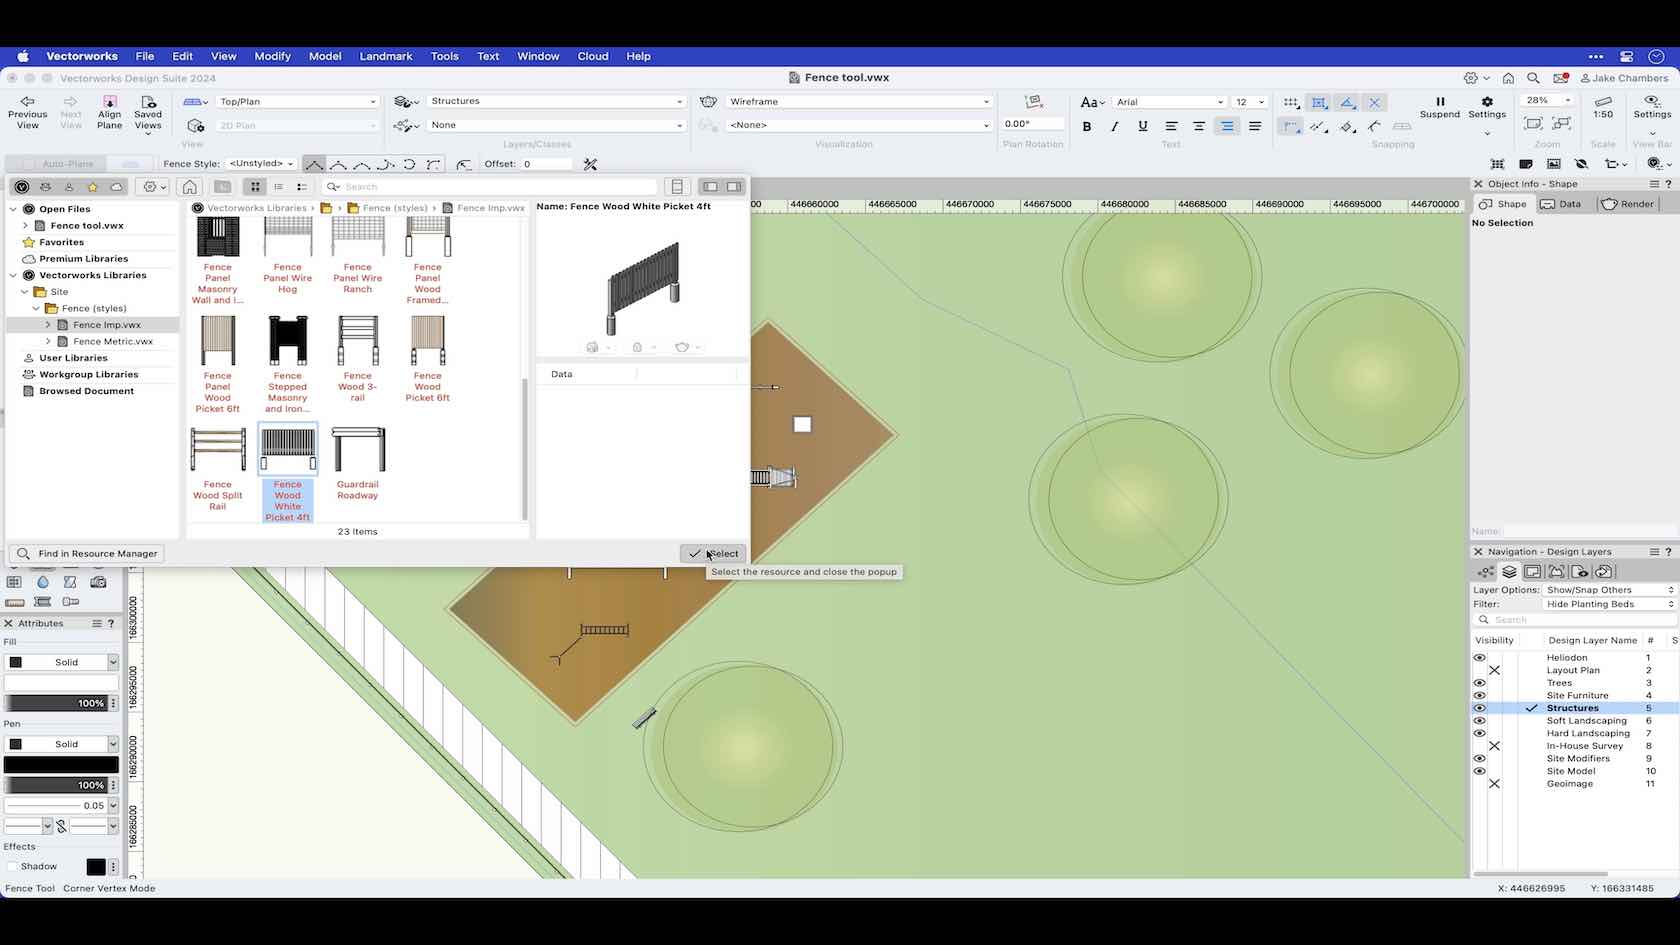Select the left text alignment icon

(x=1171, y=126)
